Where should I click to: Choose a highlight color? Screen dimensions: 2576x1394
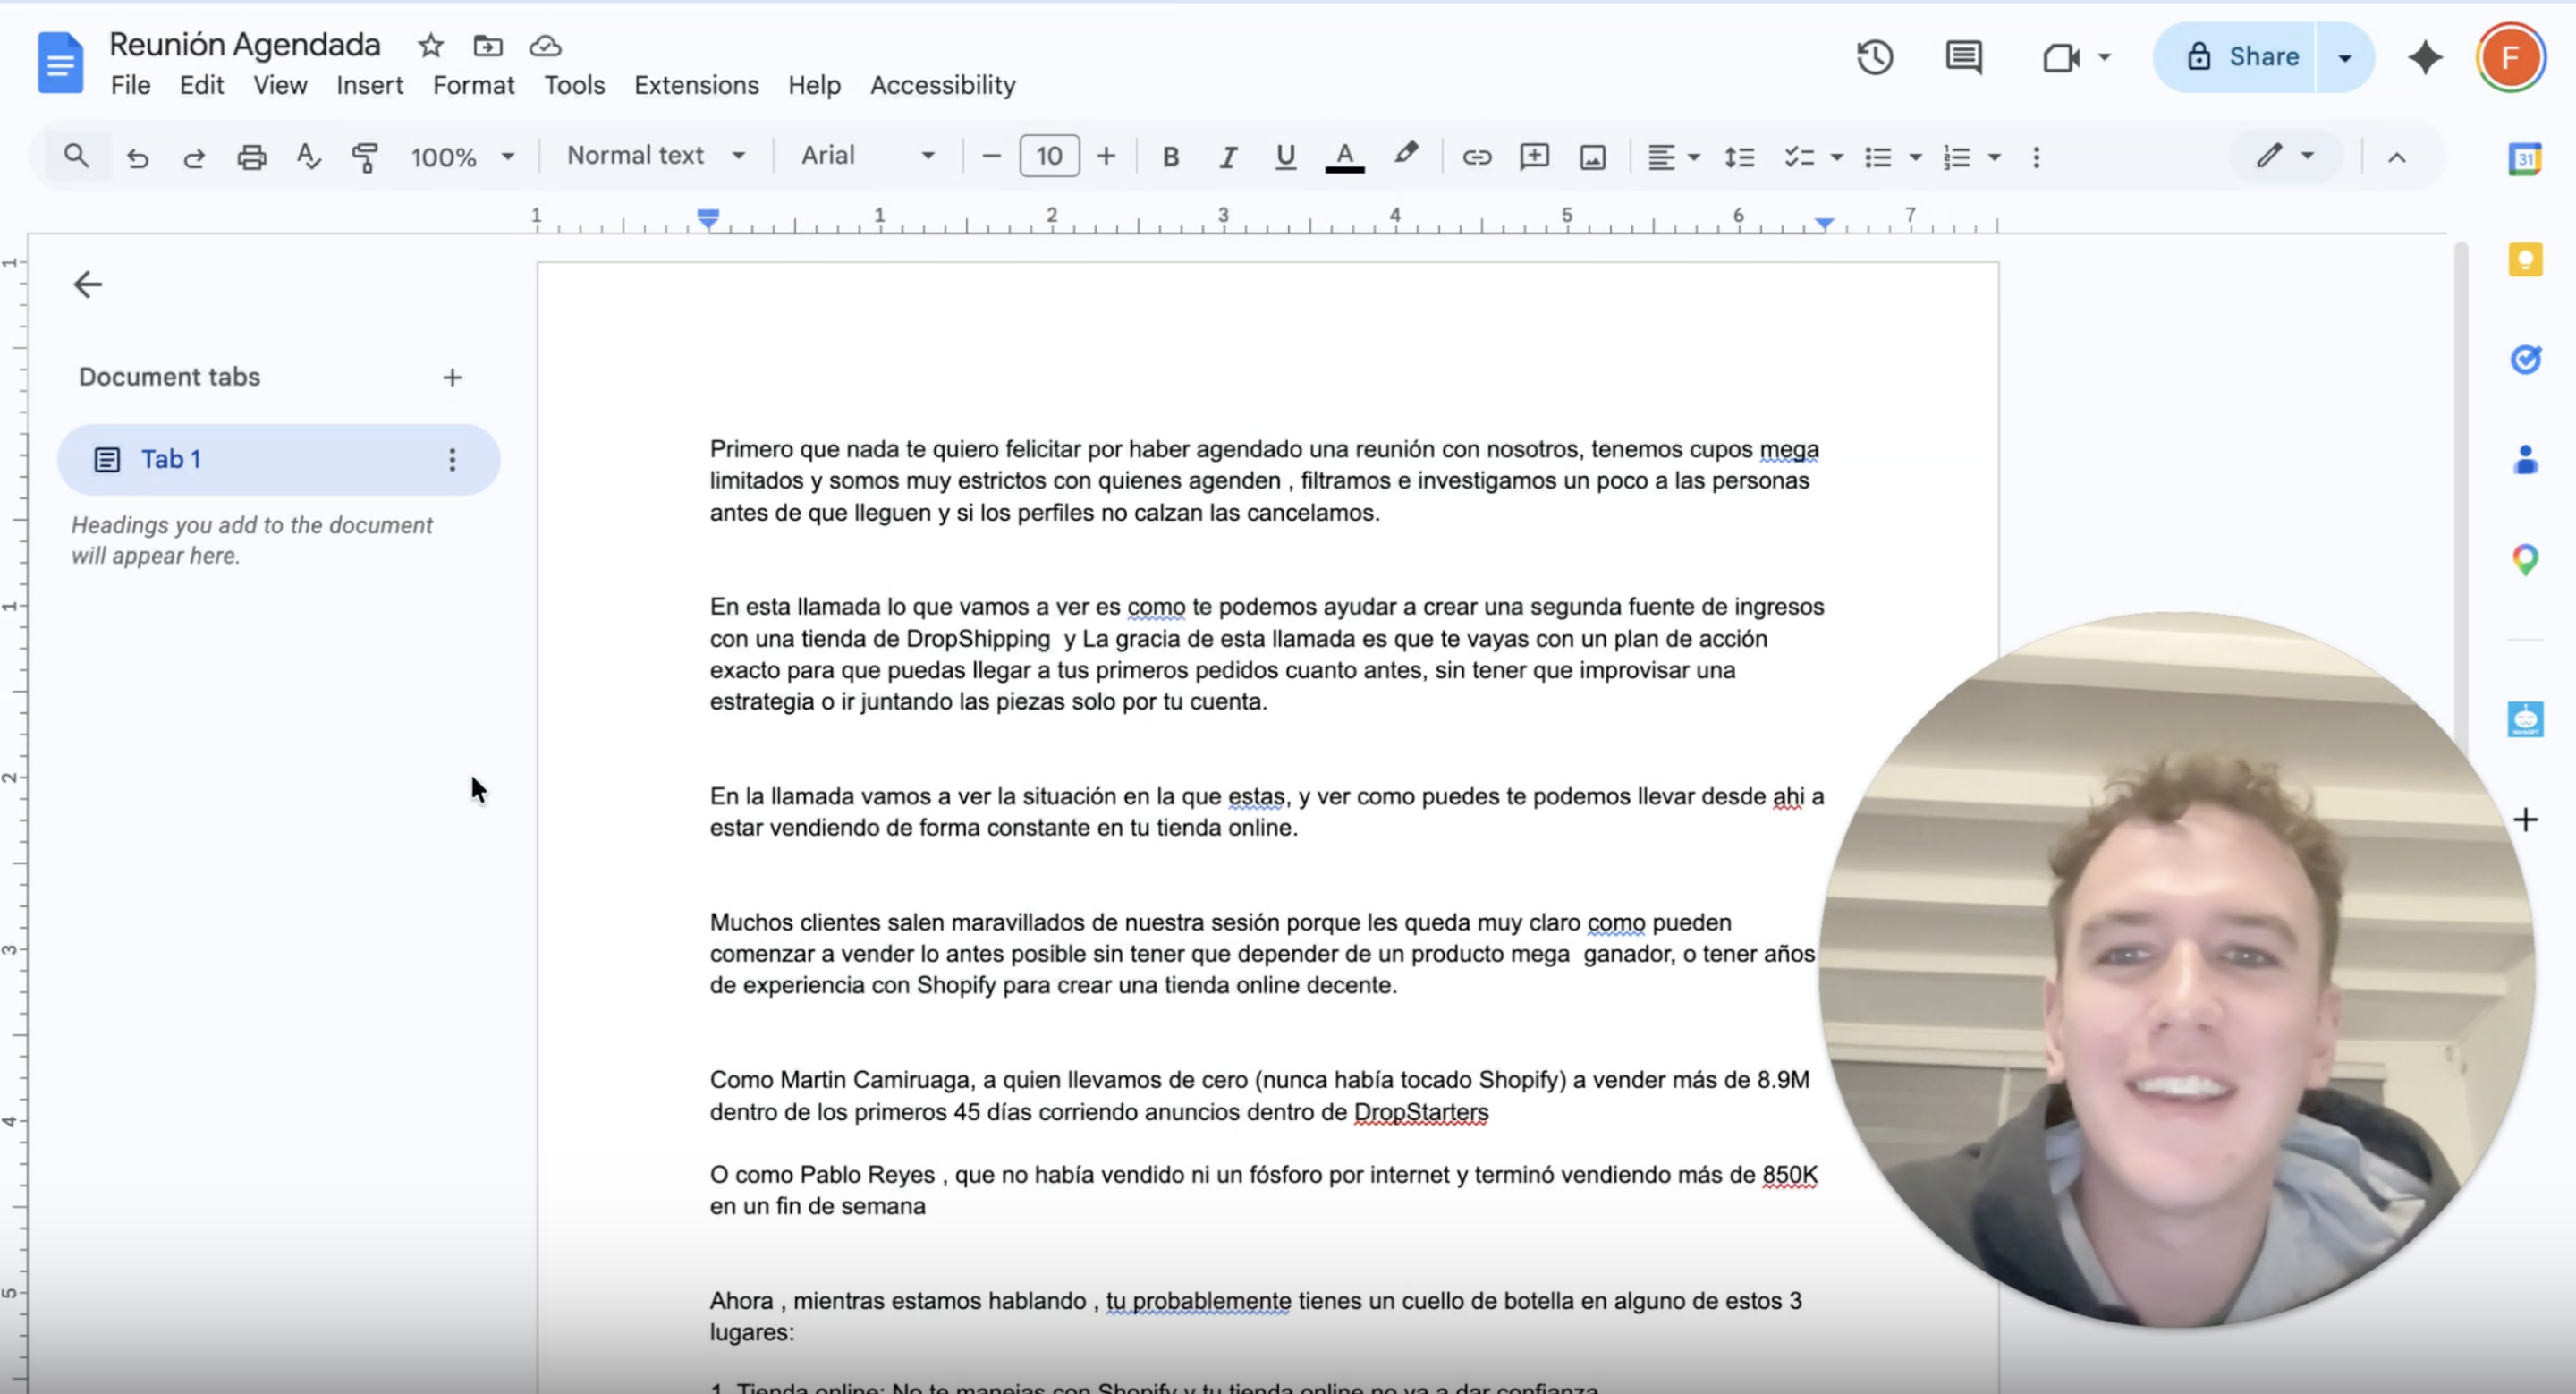click(1406, 155)
